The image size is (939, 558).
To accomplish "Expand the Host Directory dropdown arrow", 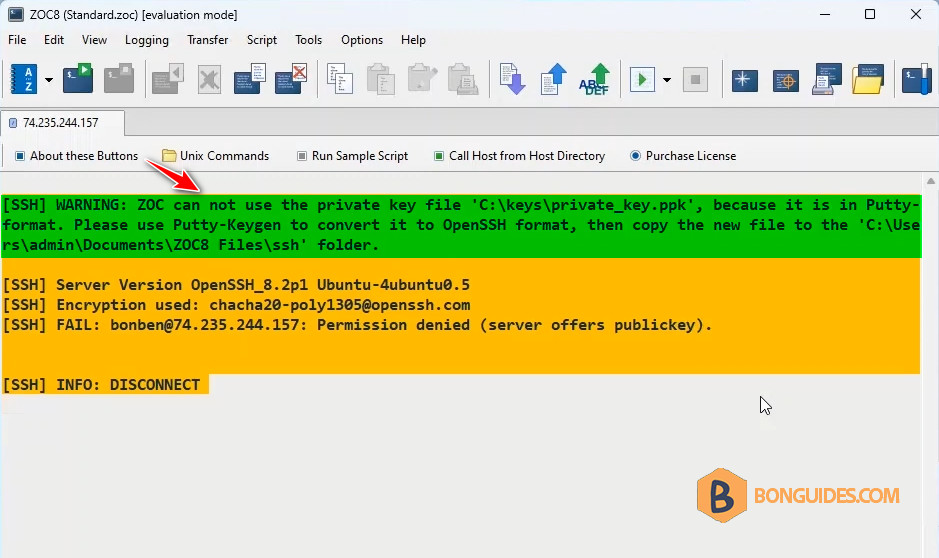I will [x=49, y=80].
